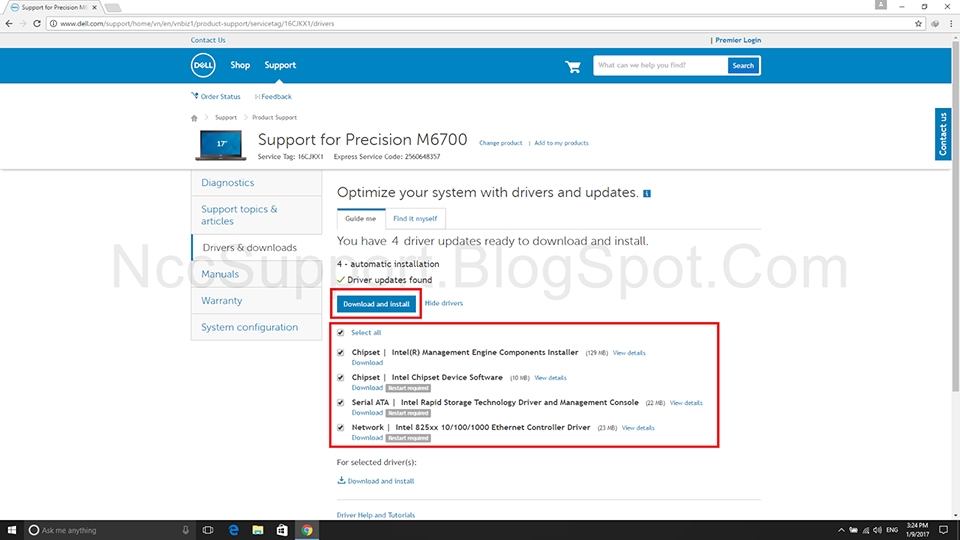View details for Intel Chipset Device Software
The height and width of the screenshot is (540, 960).
point(550,378)
